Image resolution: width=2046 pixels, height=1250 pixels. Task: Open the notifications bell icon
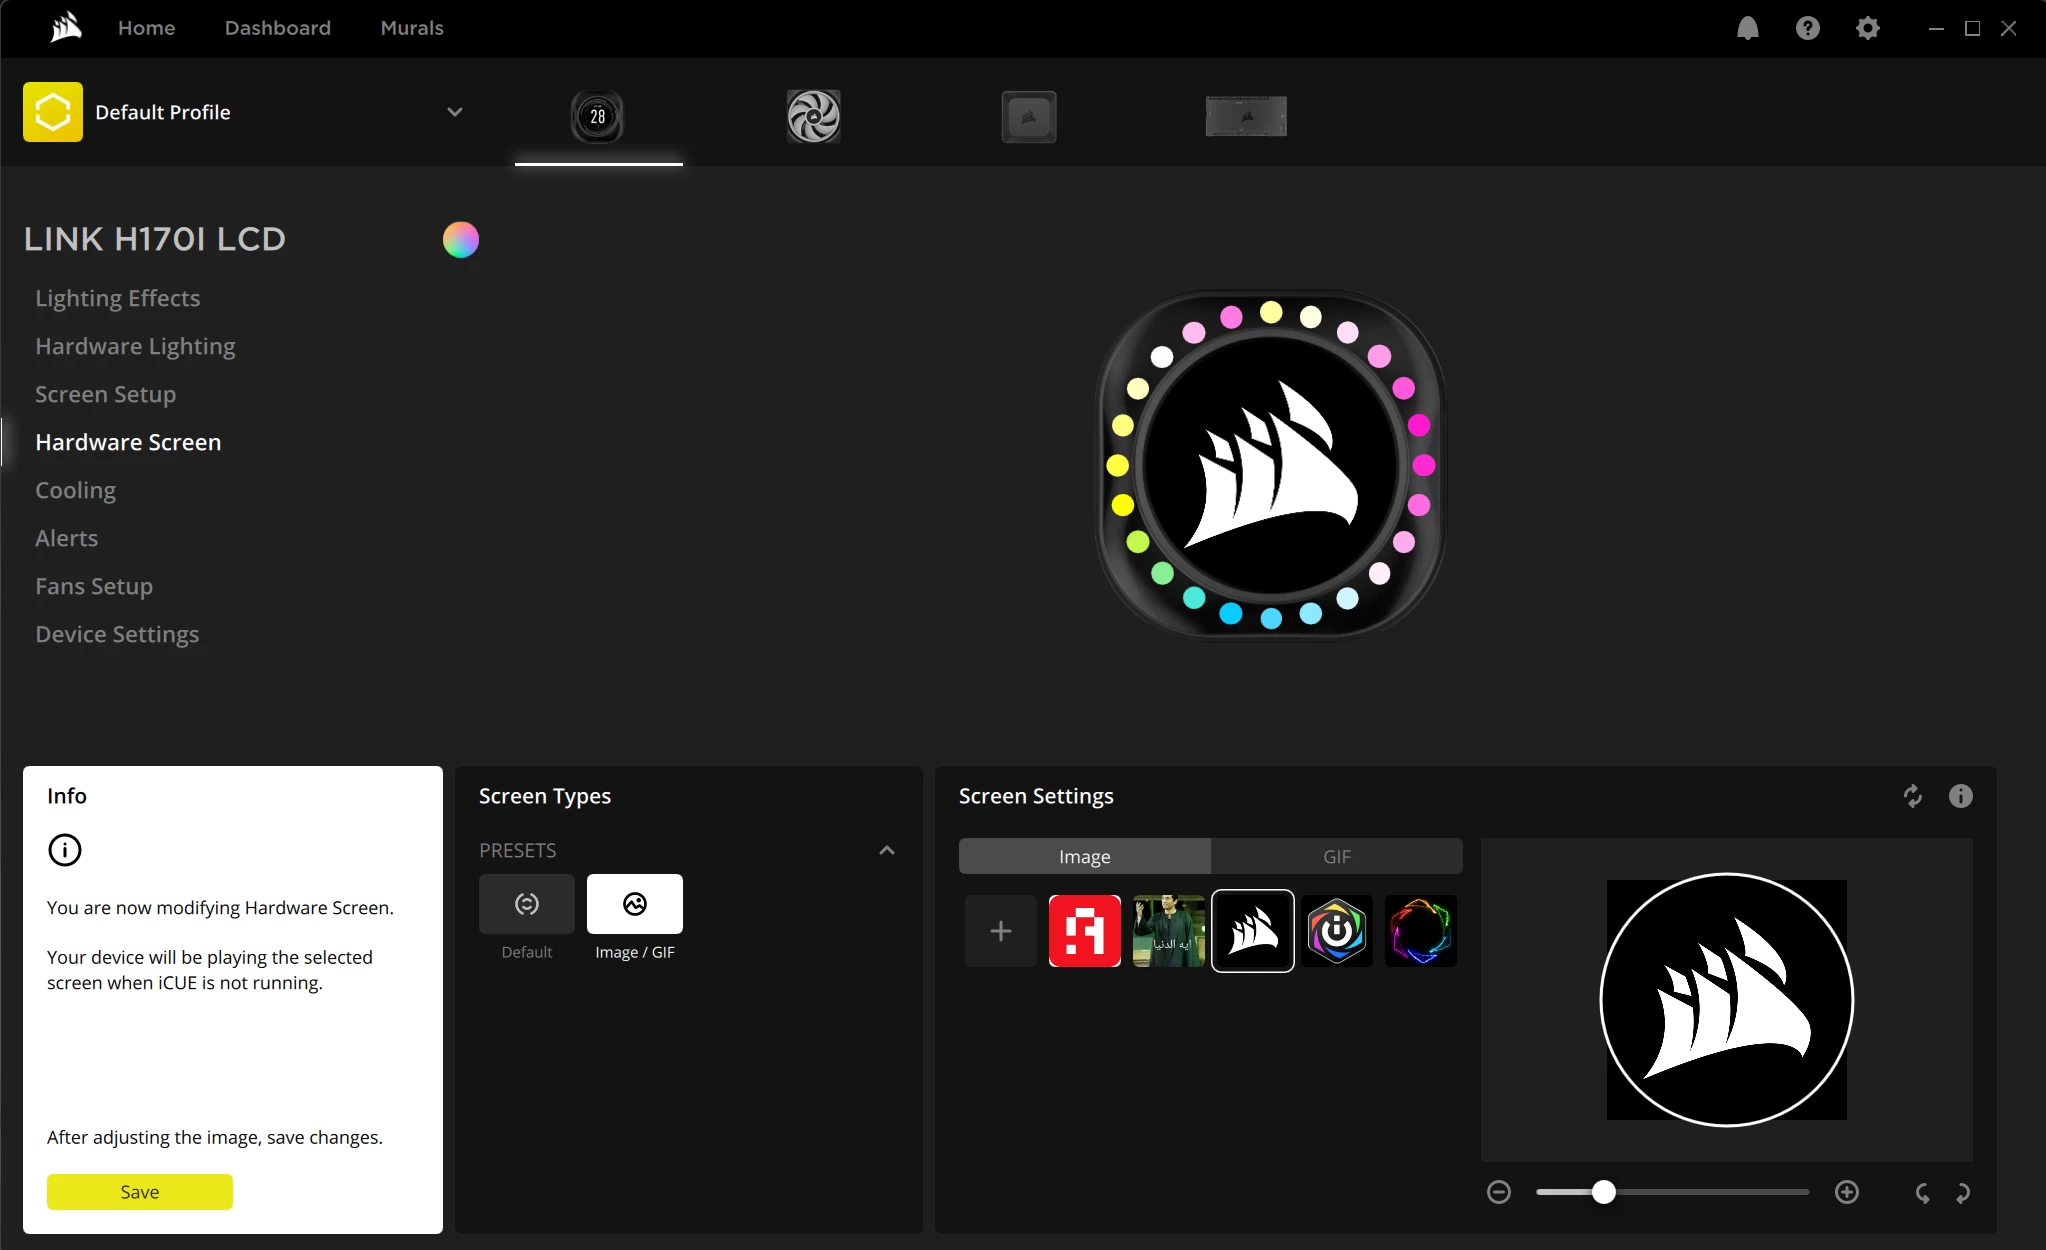1747,28
